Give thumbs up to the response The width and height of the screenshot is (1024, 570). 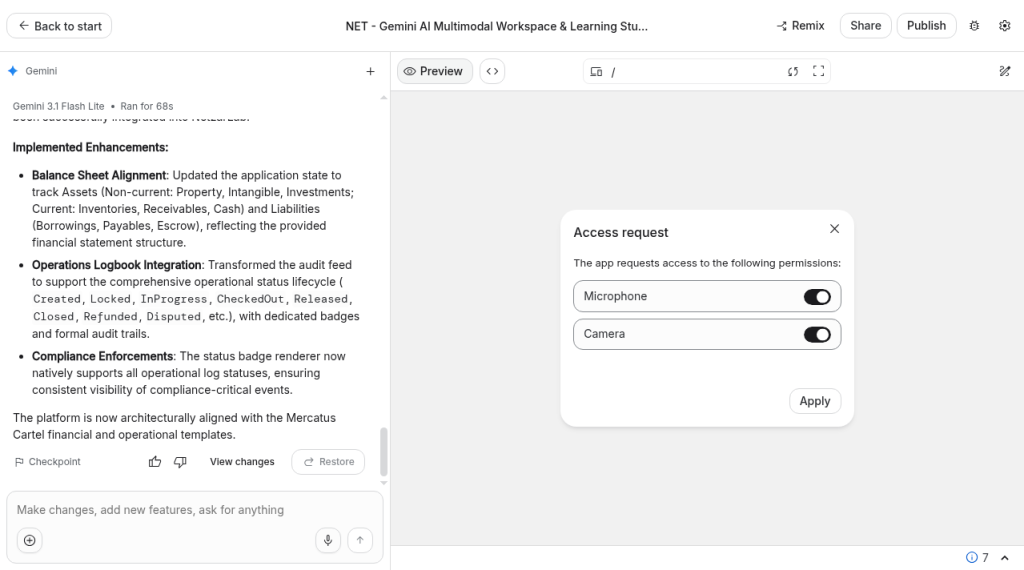155,462
